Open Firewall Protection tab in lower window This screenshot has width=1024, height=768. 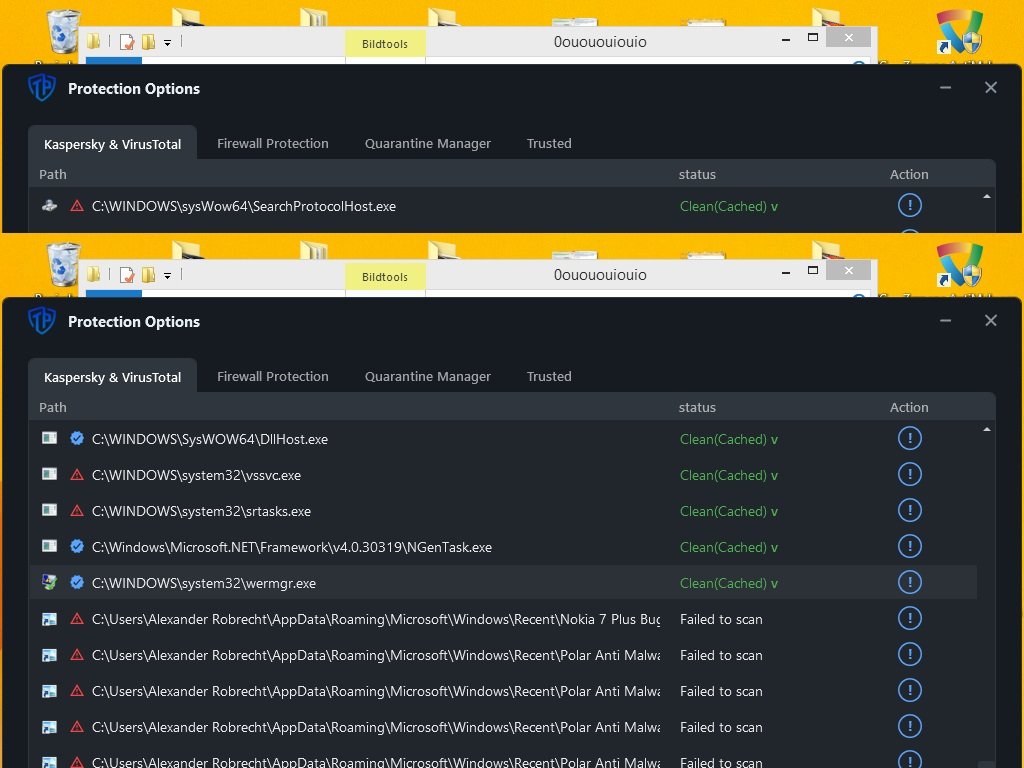(x=273, y=376)
